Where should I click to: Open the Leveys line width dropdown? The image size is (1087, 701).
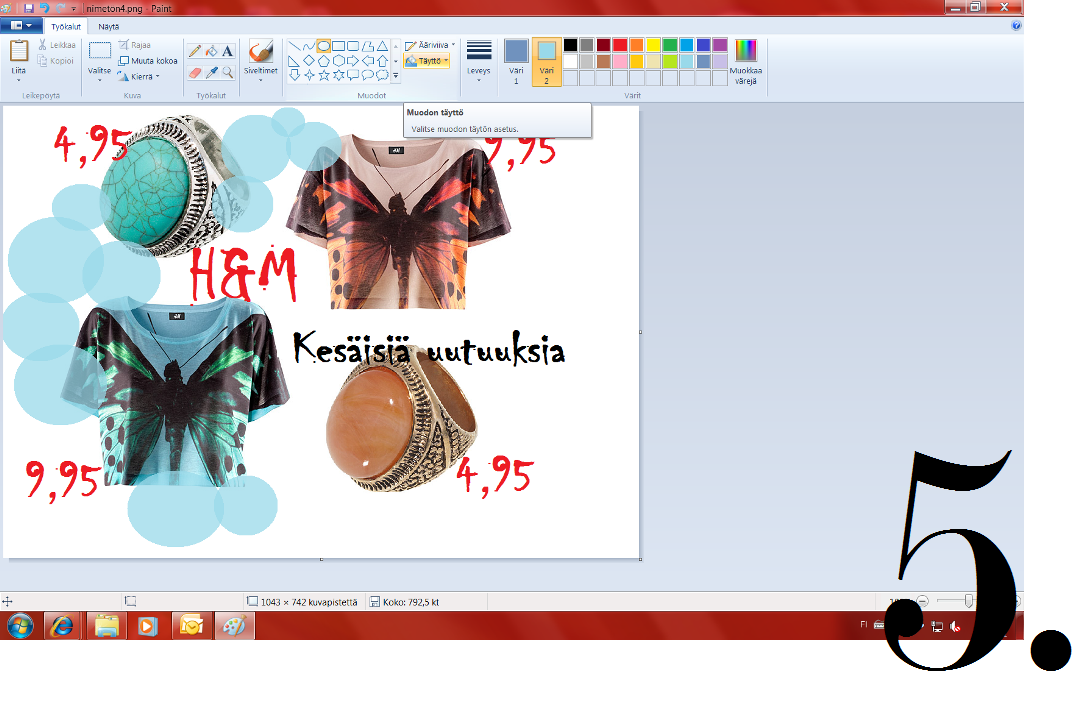click(x=478, y=62)
